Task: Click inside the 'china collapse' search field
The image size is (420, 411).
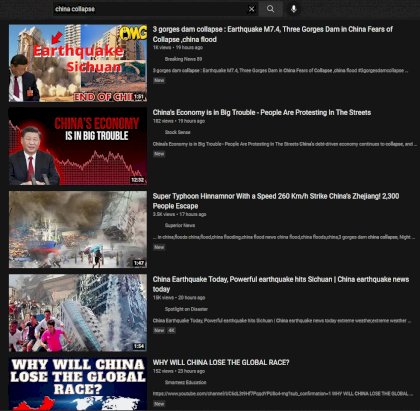Action: pyautogui.click(x=150, y=9)
